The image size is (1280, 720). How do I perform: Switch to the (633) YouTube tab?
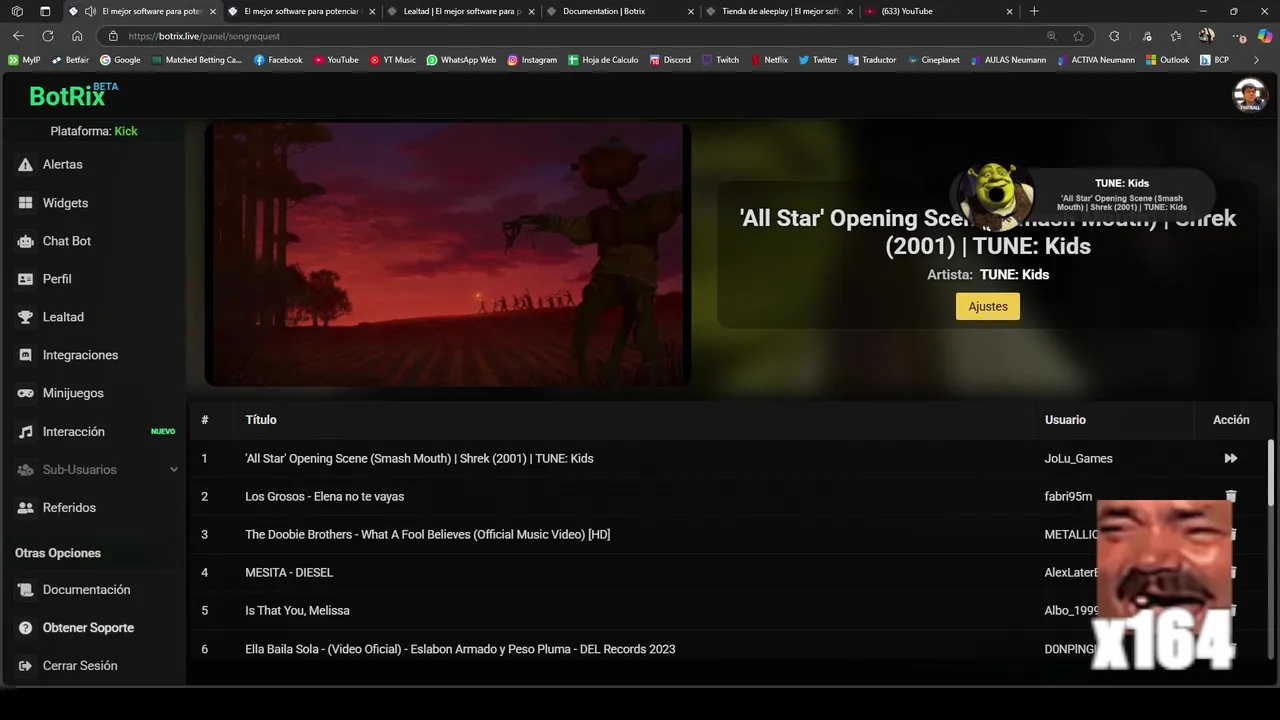click(939, 11)
